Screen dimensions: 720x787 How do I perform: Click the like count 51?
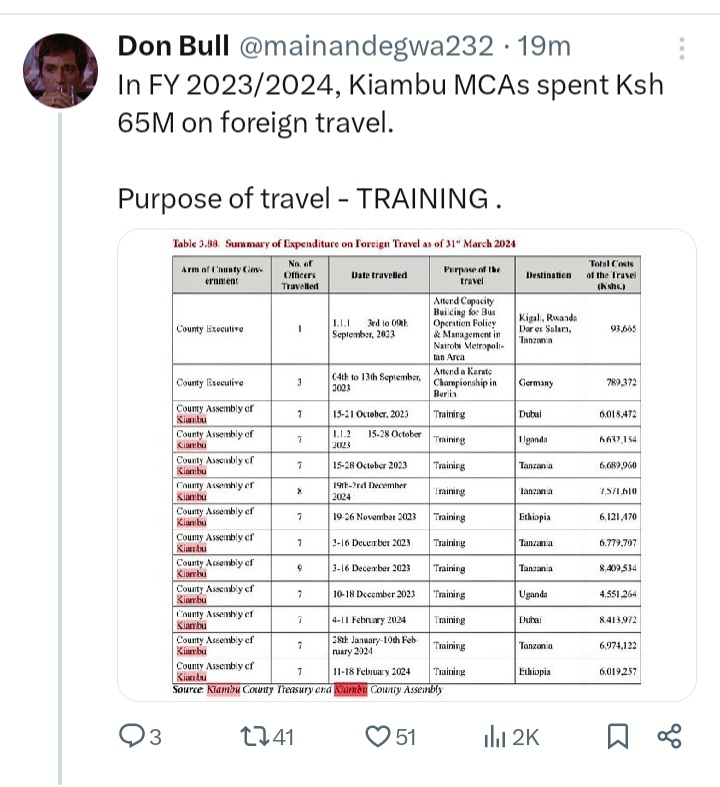coord(405,738)
